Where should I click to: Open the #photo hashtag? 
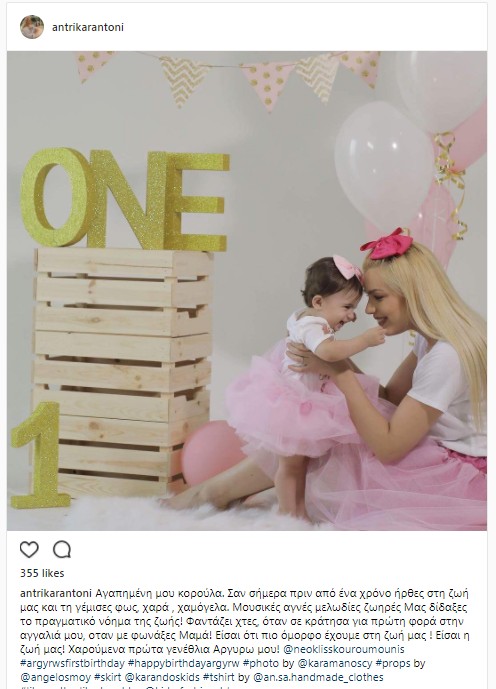coord(261,663)
